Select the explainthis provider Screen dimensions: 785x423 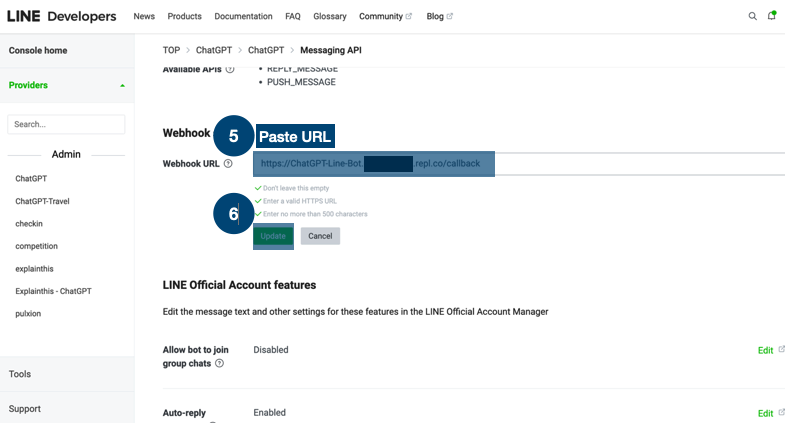click(x=35, y=269)
